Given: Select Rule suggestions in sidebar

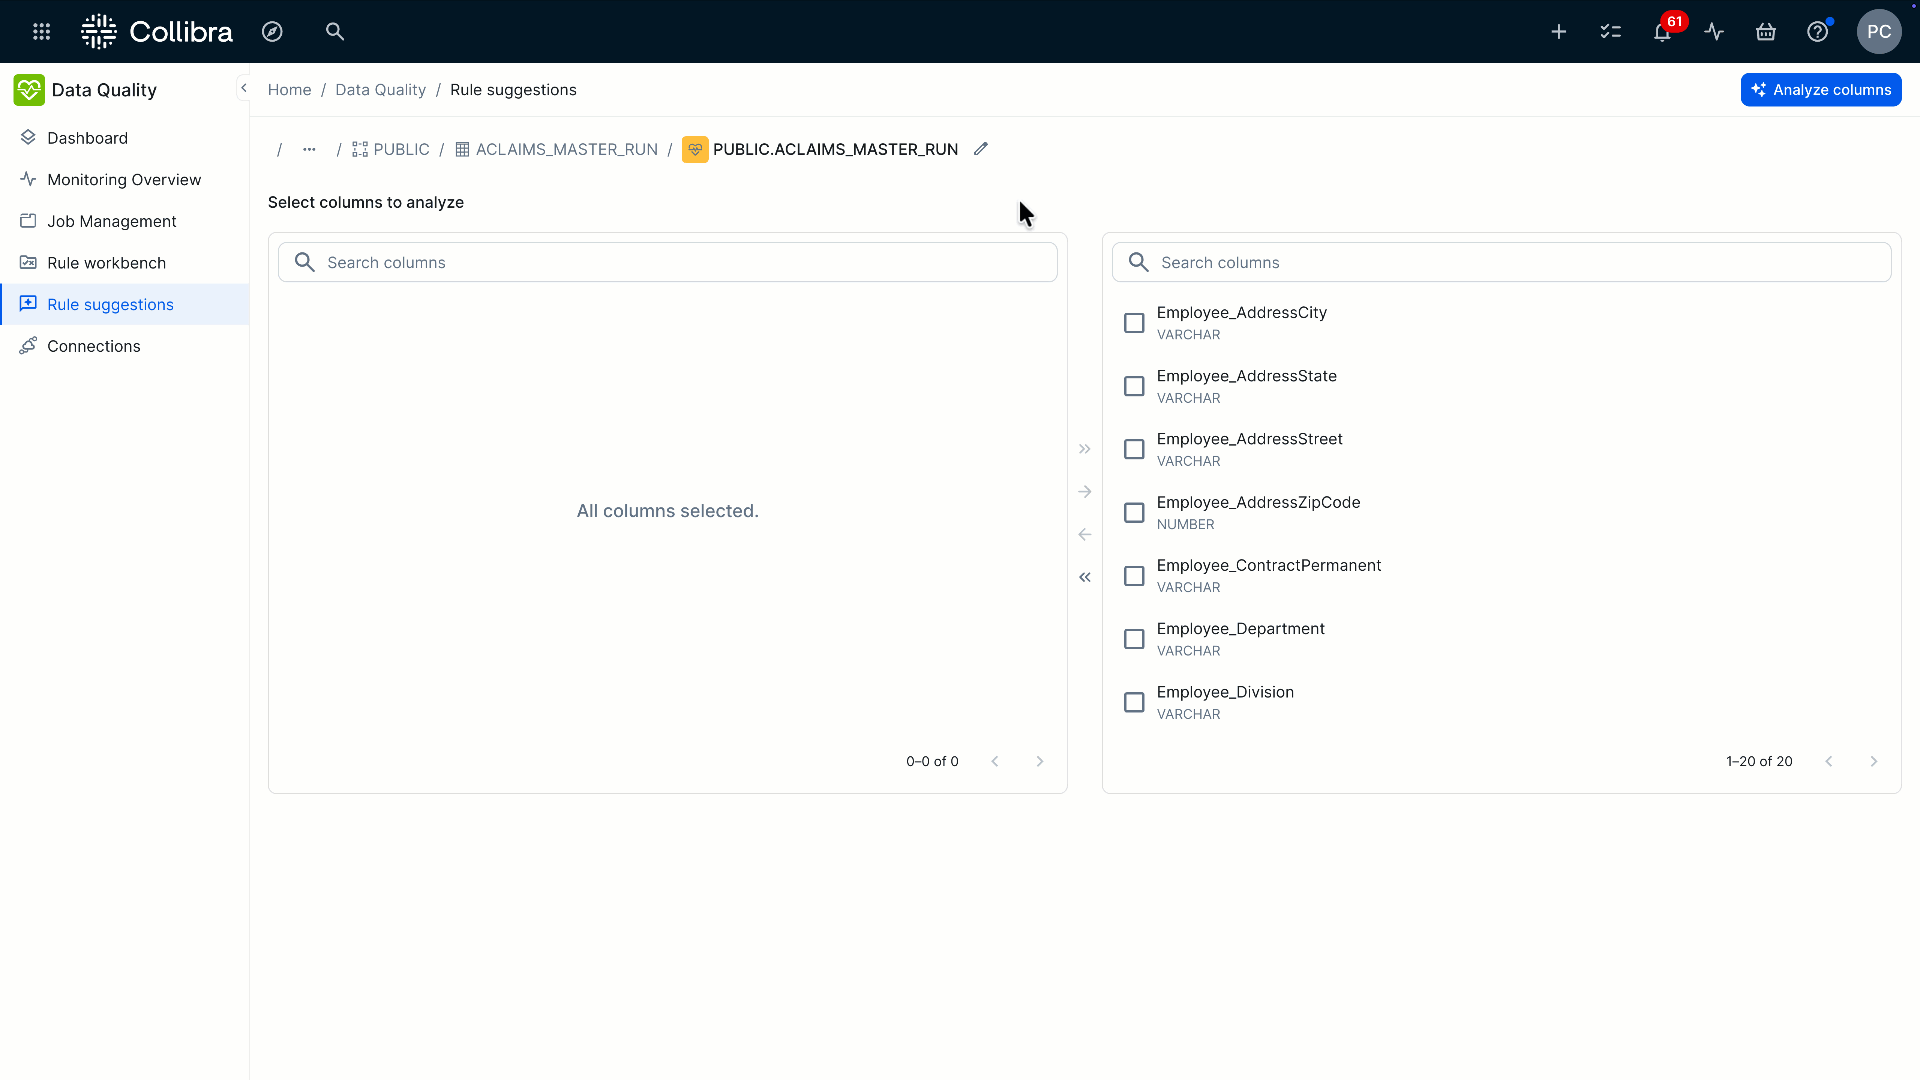Looking at the screenshot, I should pos(125,304).
